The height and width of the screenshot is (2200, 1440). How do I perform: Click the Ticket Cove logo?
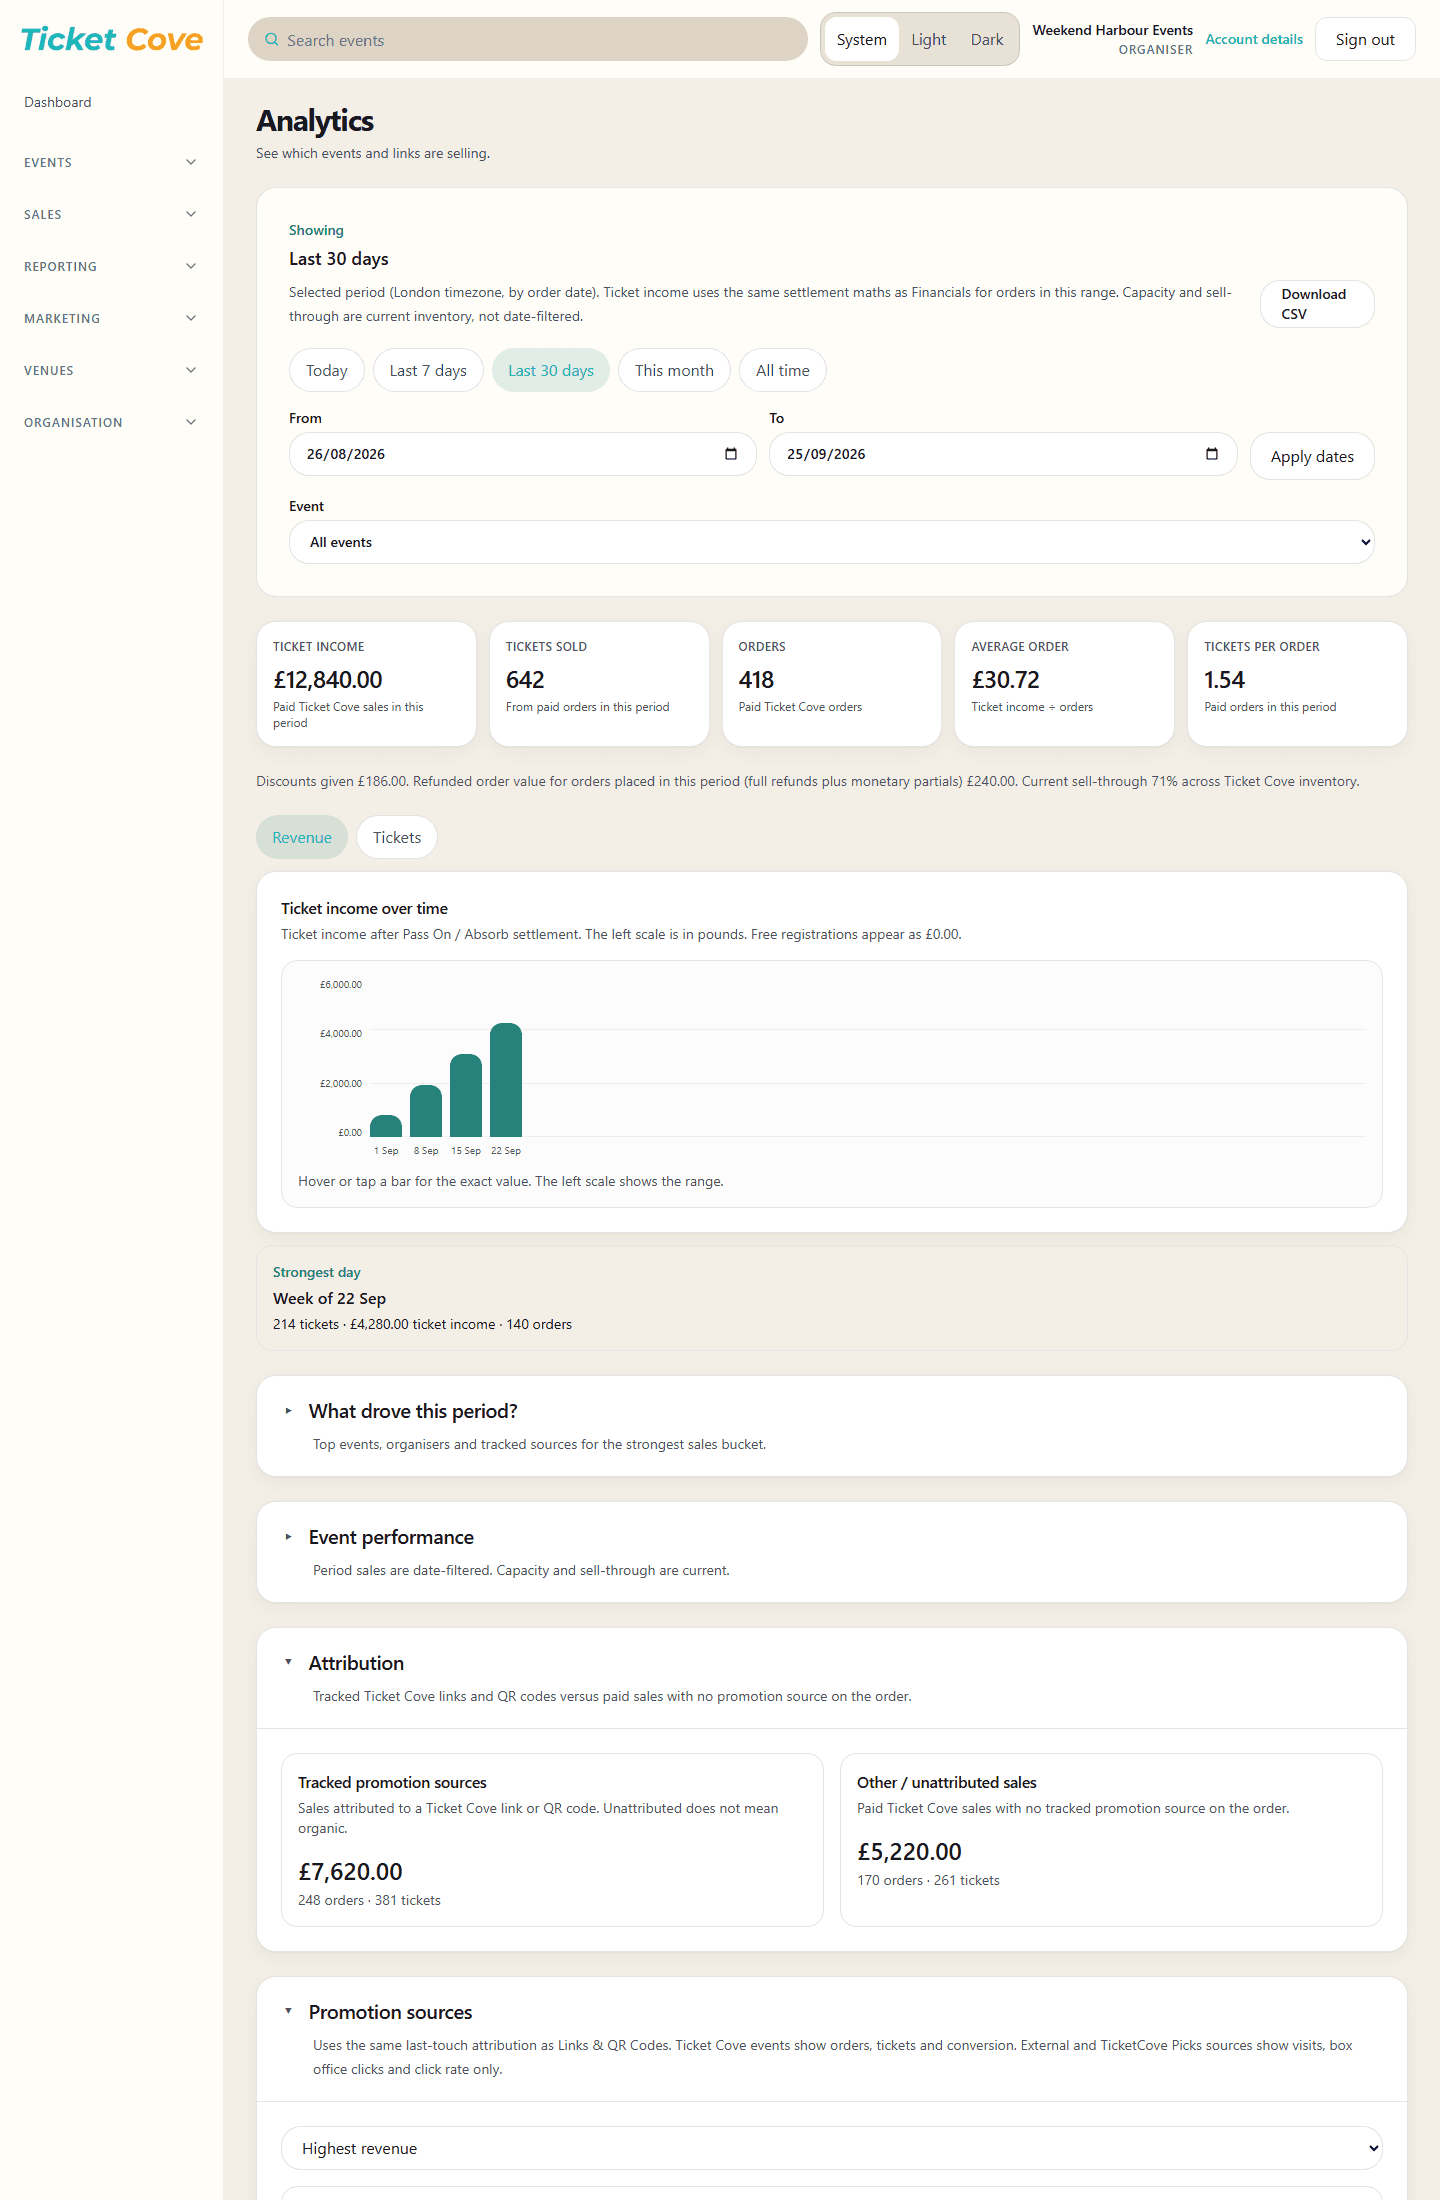click(x=112, y=39)
